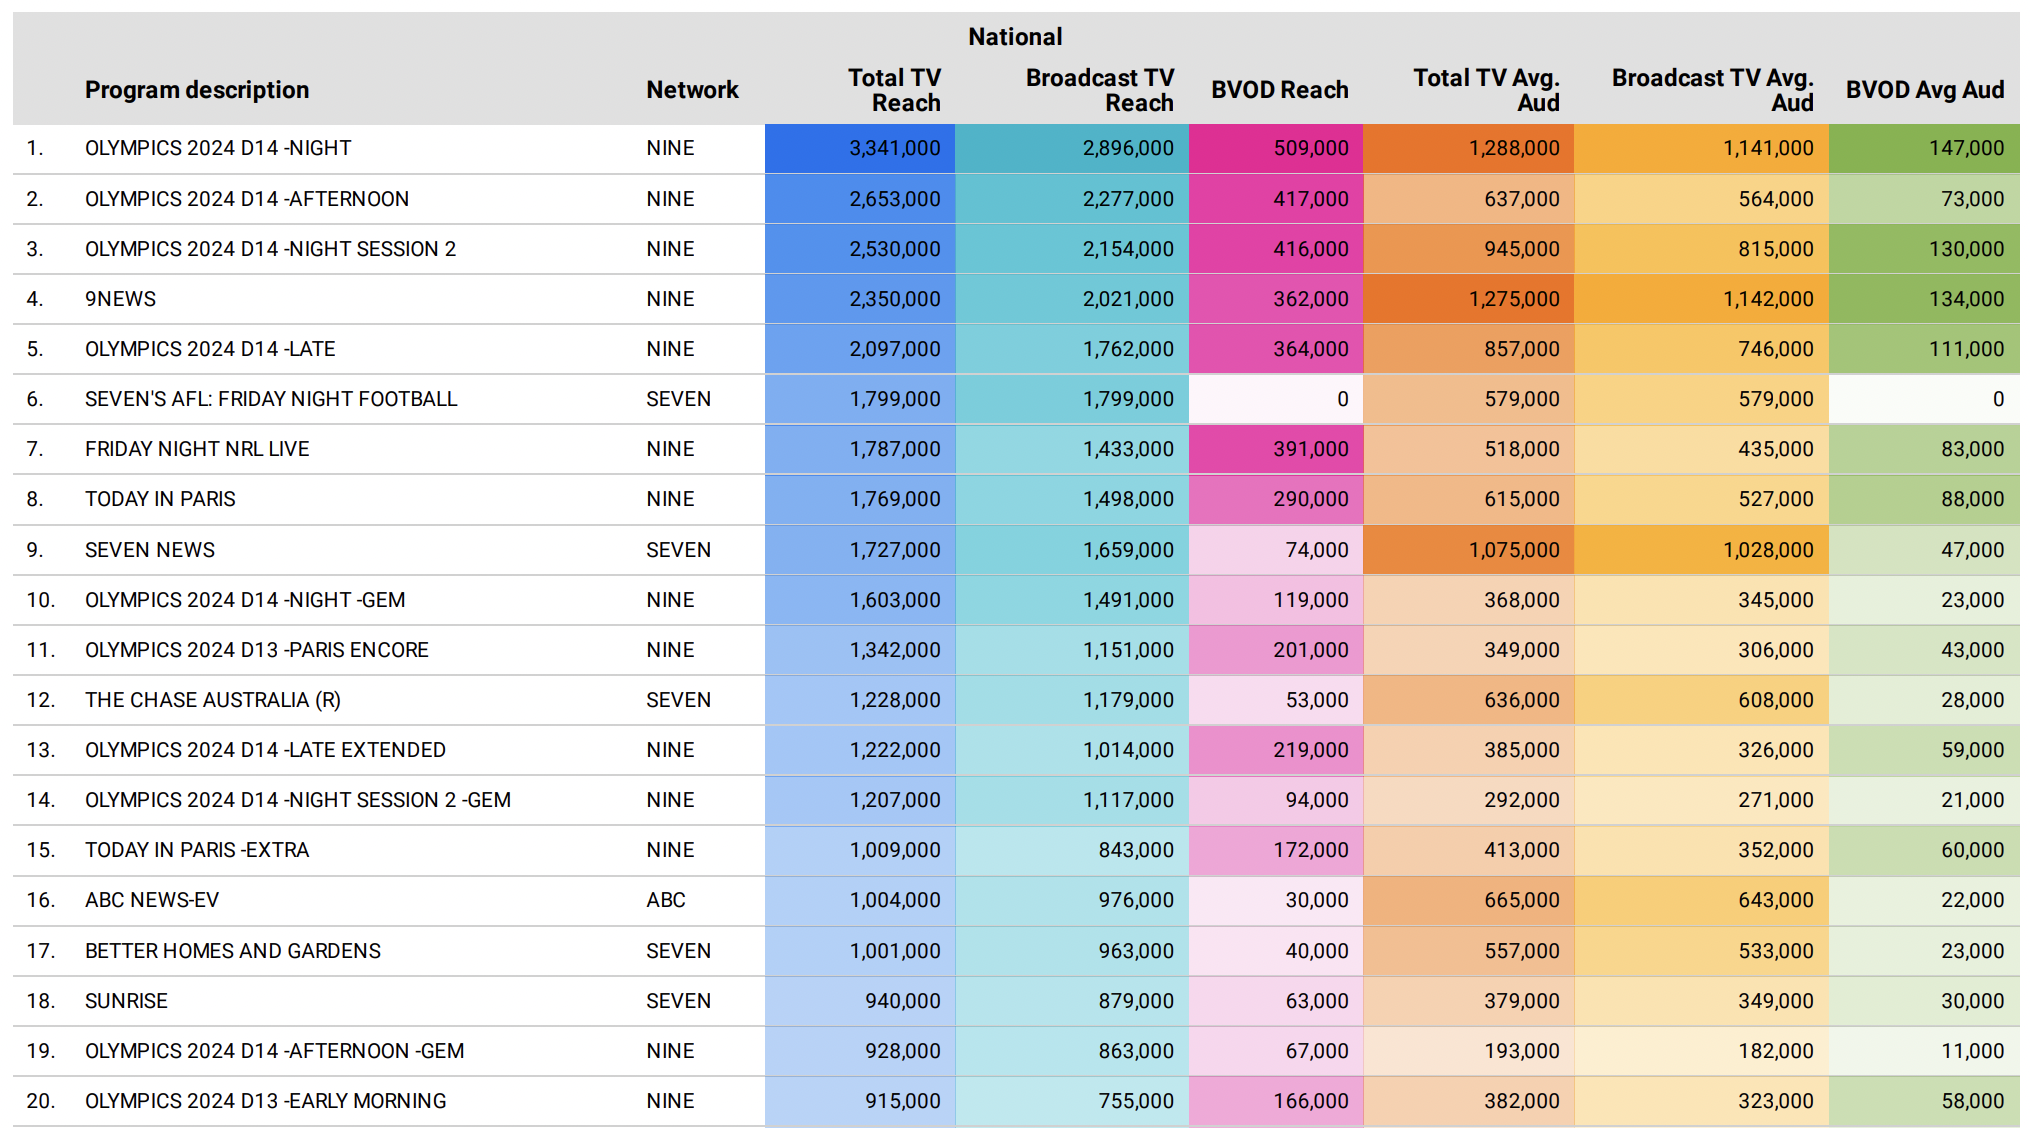Click the 1,275,000 Total TV Avg Aud cell

[x=1468, y=299]
